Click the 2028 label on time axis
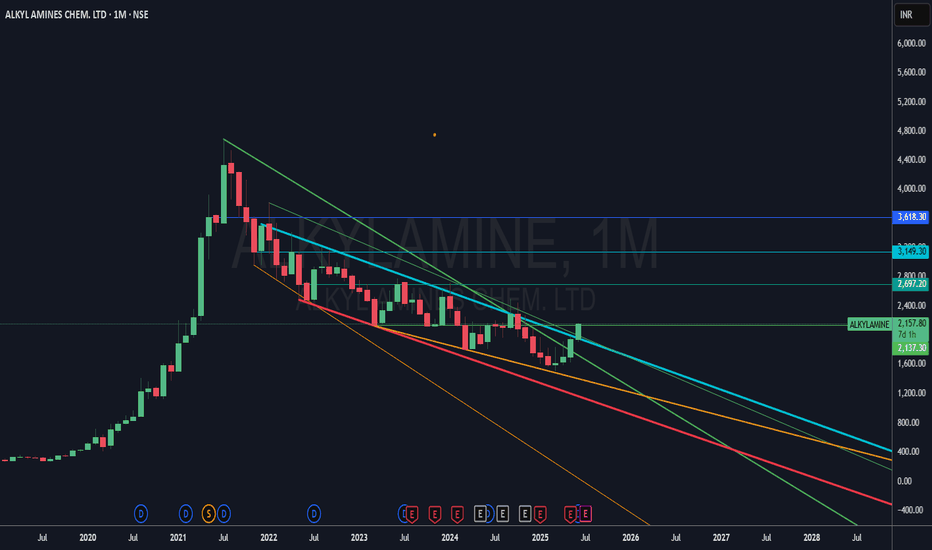Viewport: 932px width, 550px height. pyautogui.click(x=811, y=538)
